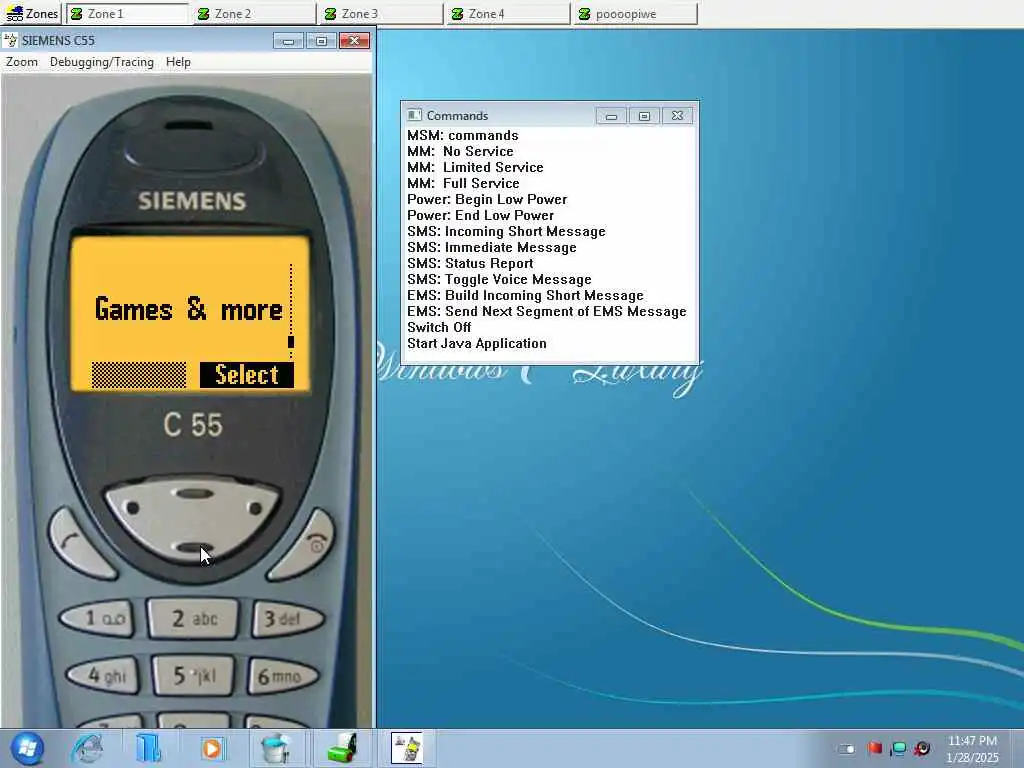
Task: Switch to the Zone 2 tab
Action: 253,14
